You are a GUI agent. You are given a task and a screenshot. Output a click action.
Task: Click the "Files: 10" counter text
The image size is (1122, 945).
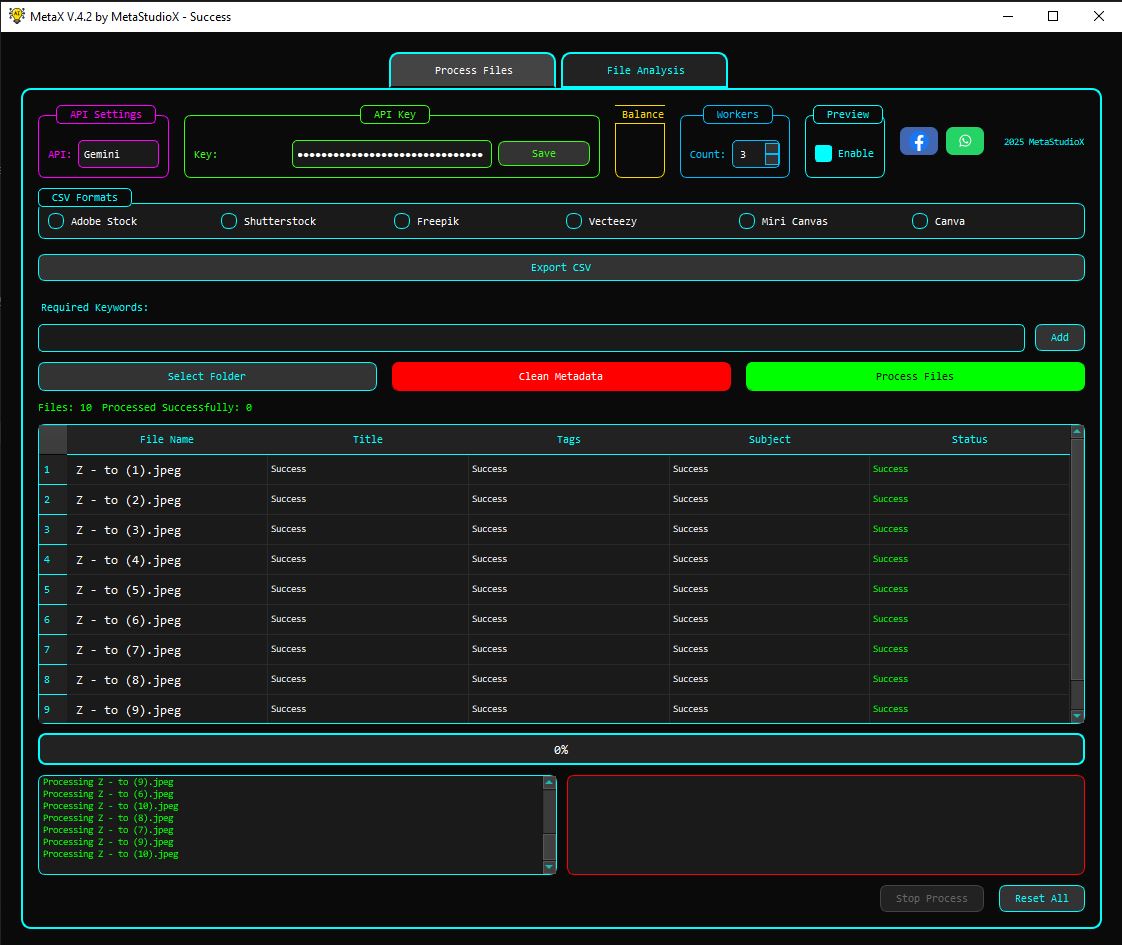pyautogui.click(x=65, y=407)
